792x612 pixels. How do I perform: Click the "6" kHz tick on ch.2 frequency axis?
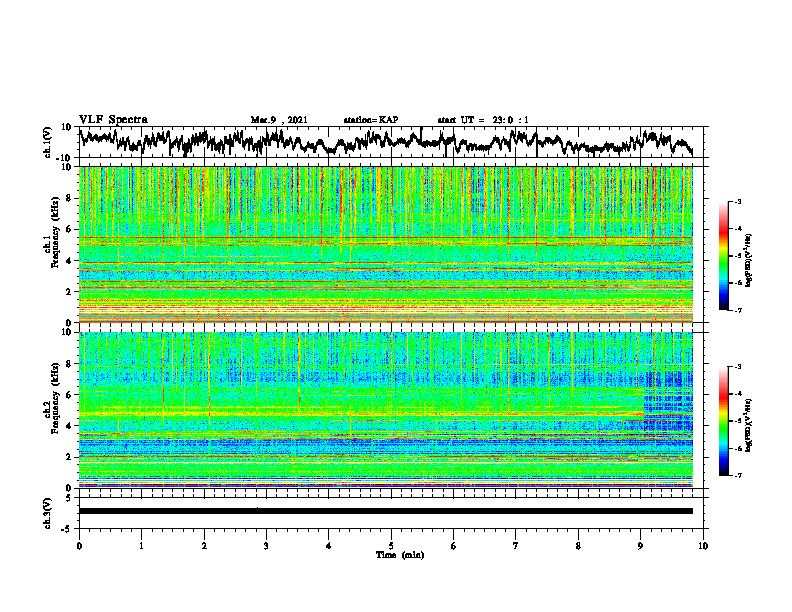click(x=70, y=395)
